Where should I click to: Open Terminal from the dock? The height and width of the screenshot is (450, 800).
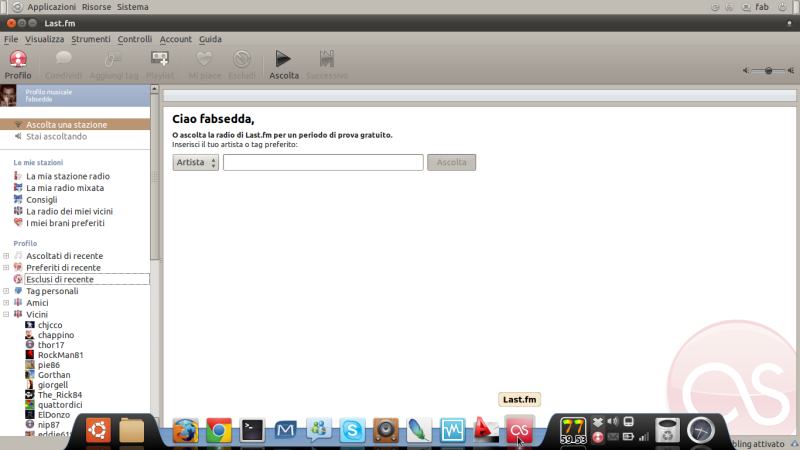(252, 431)
